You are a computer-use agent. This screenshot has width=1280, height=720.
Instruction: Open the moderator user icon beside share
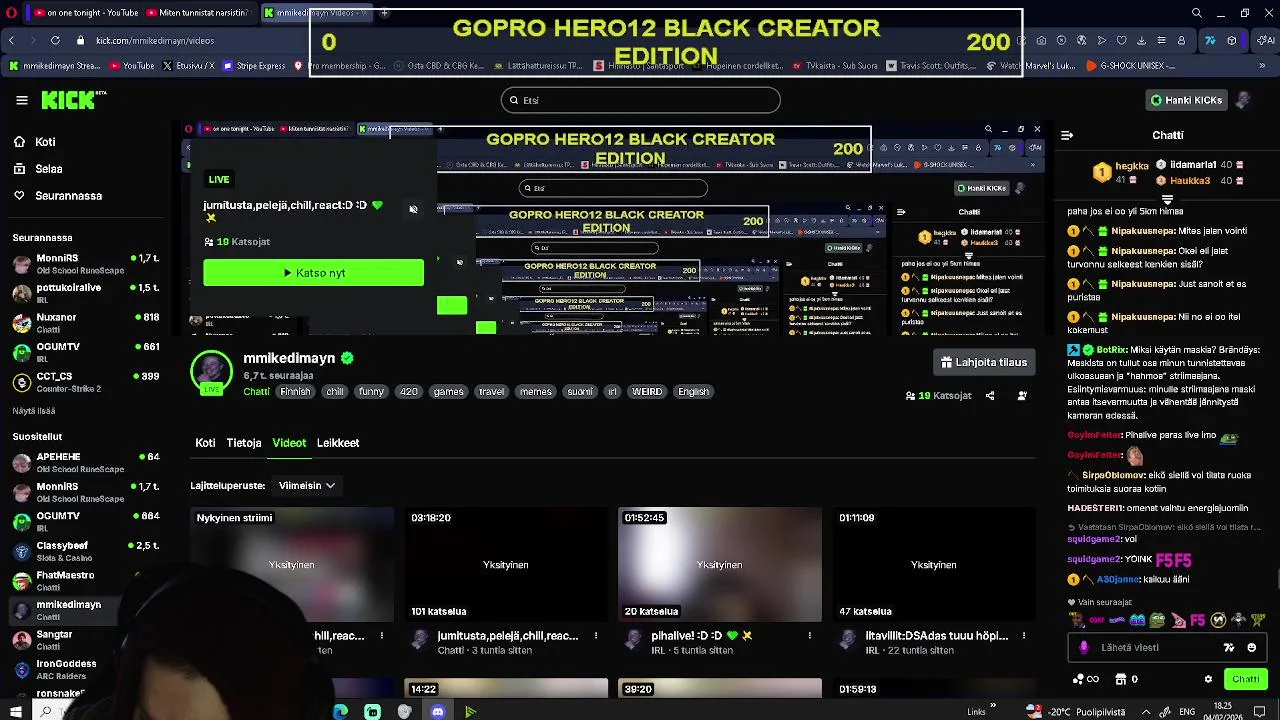point(1022,396)
